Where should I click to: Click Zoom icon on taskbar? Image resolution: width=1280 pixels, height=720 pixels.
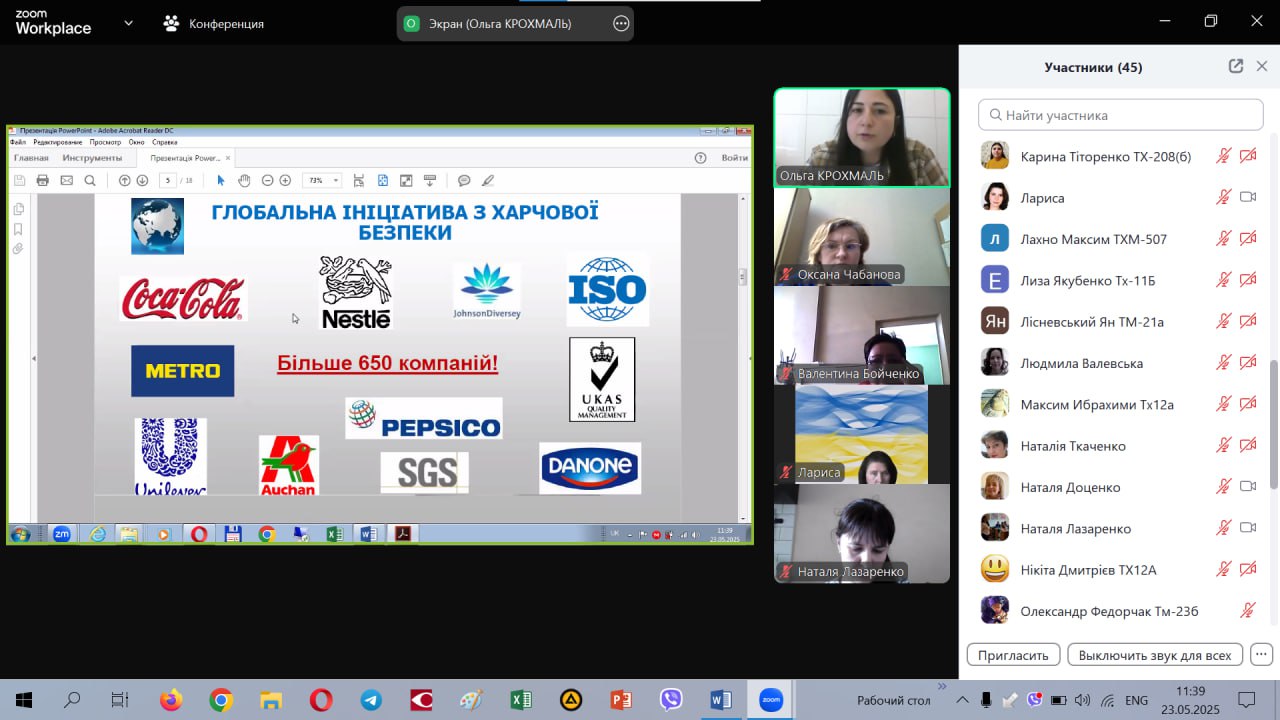tap(771, 700)
